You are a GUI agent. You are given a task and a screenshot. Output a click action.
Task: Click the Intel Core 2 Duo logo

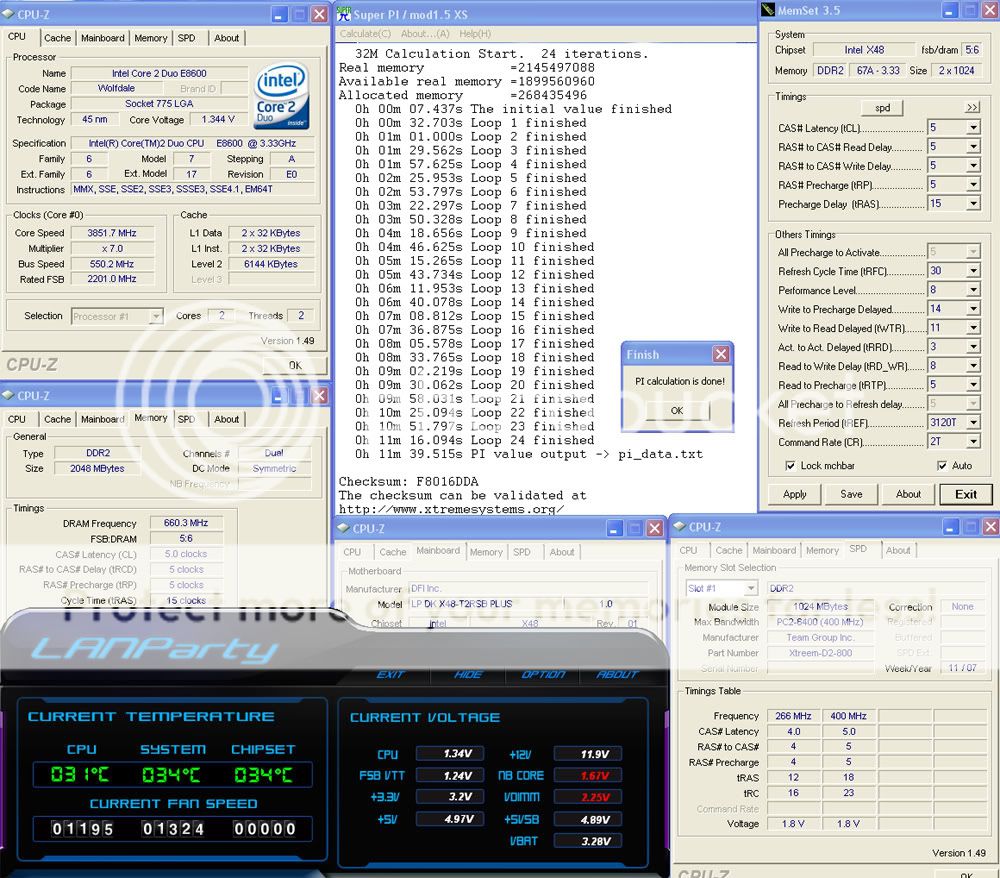[x=282, y=96]
